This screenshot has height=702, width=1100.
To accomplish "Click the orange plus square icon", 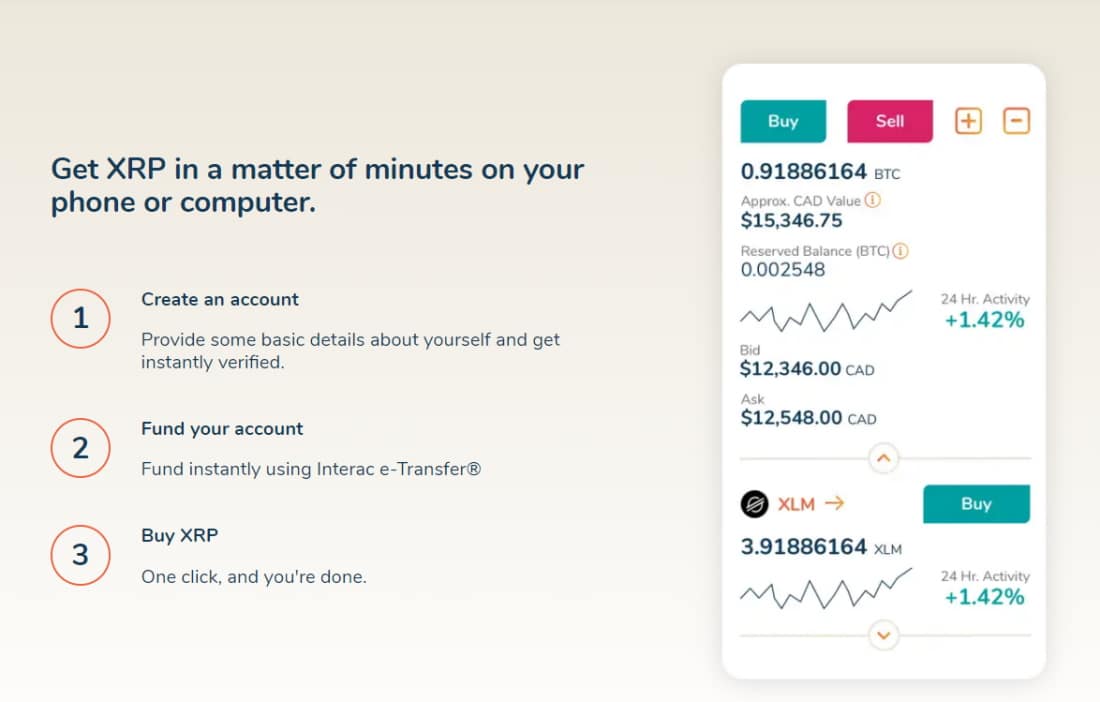I will point(968,121).
